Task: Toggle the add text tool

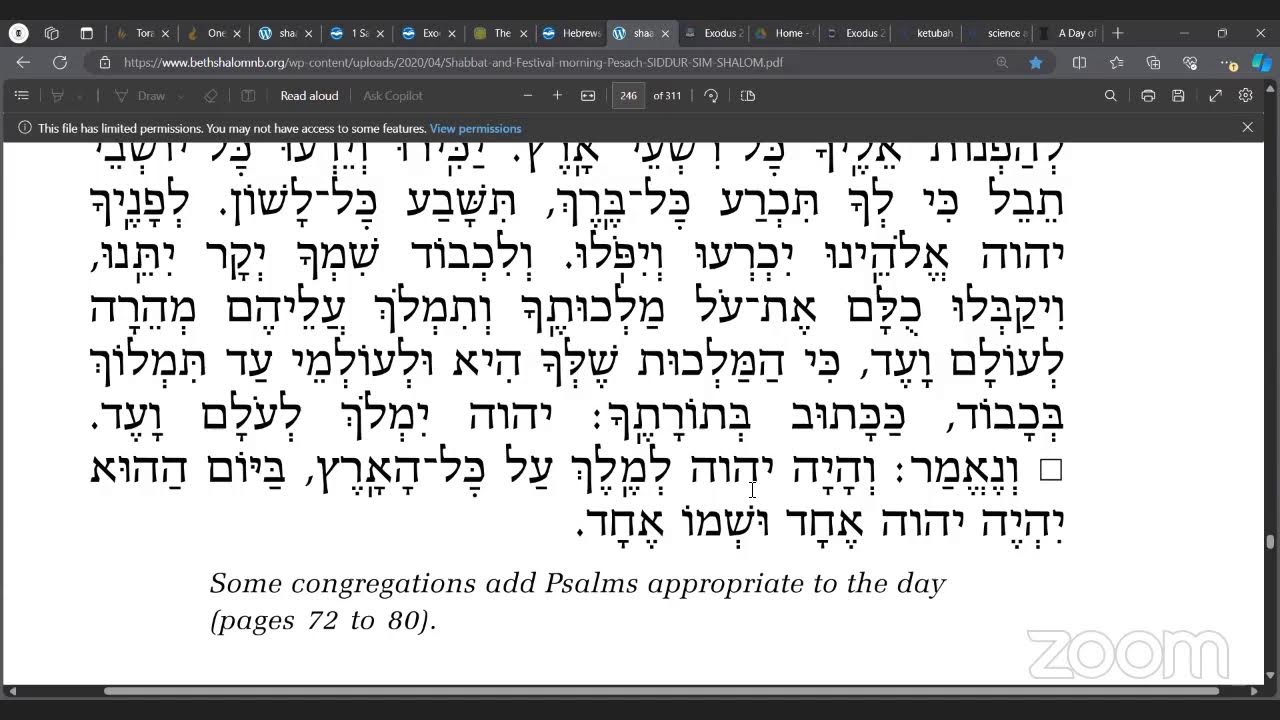Action: click(248, 96)
